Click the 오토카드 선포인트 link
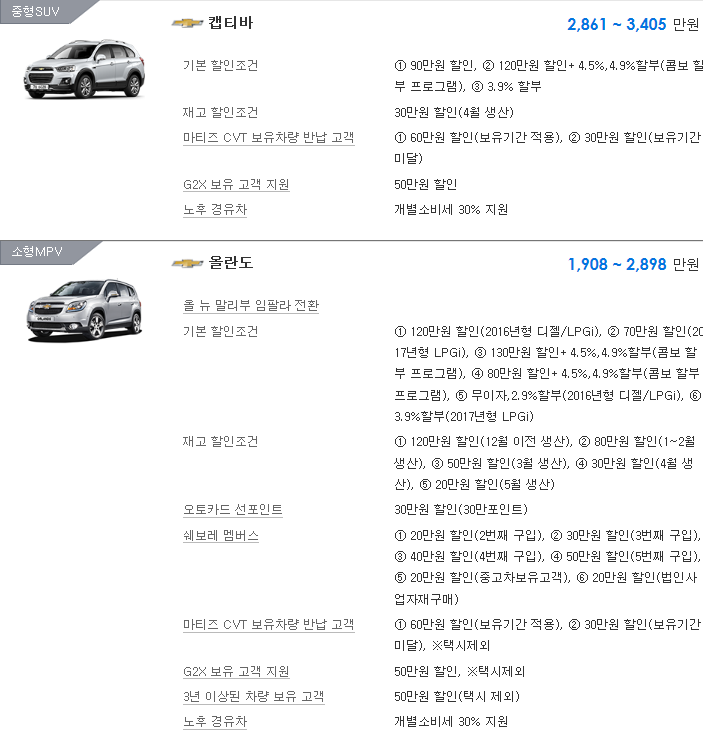 [233, 509]
